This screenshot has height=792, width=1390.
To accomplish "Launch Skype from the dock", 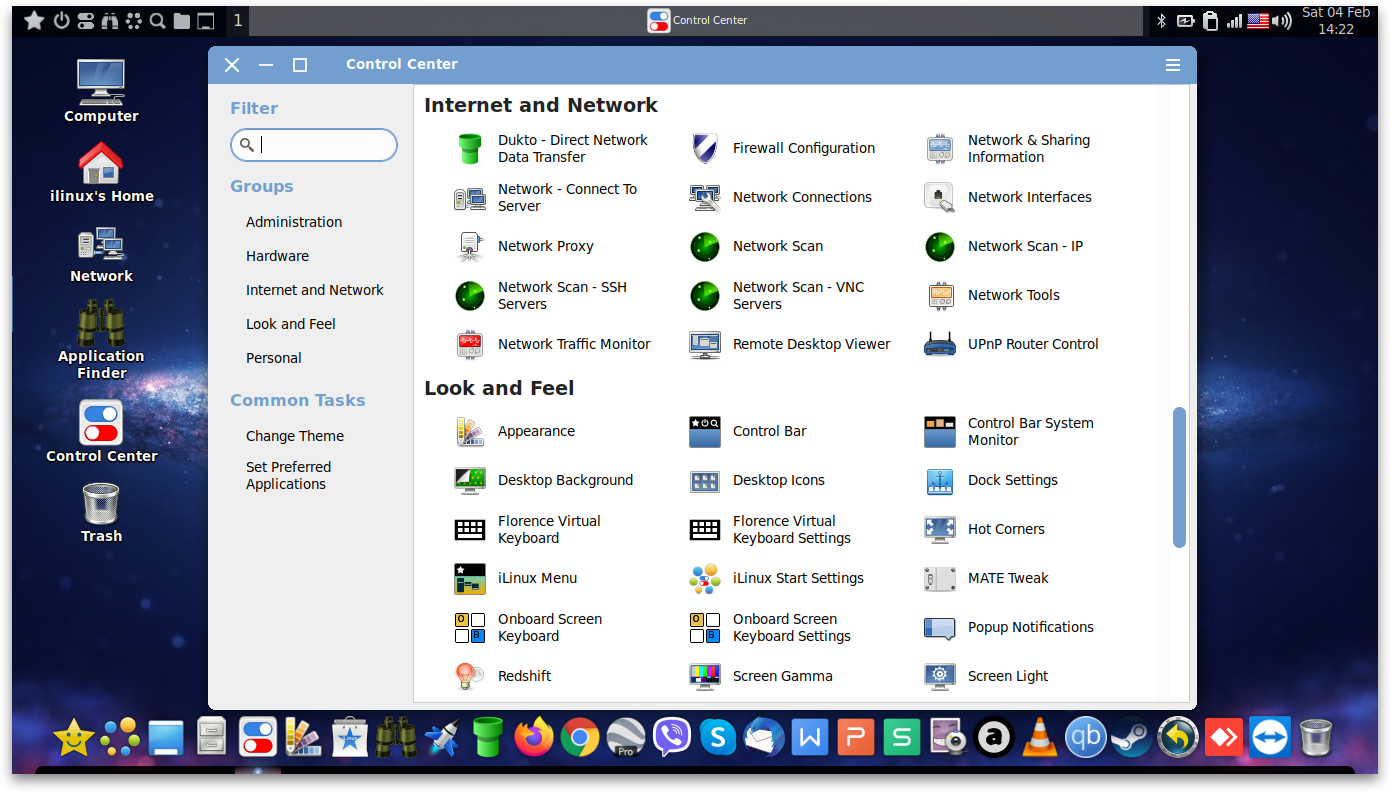I will click(x=718, y=738).
